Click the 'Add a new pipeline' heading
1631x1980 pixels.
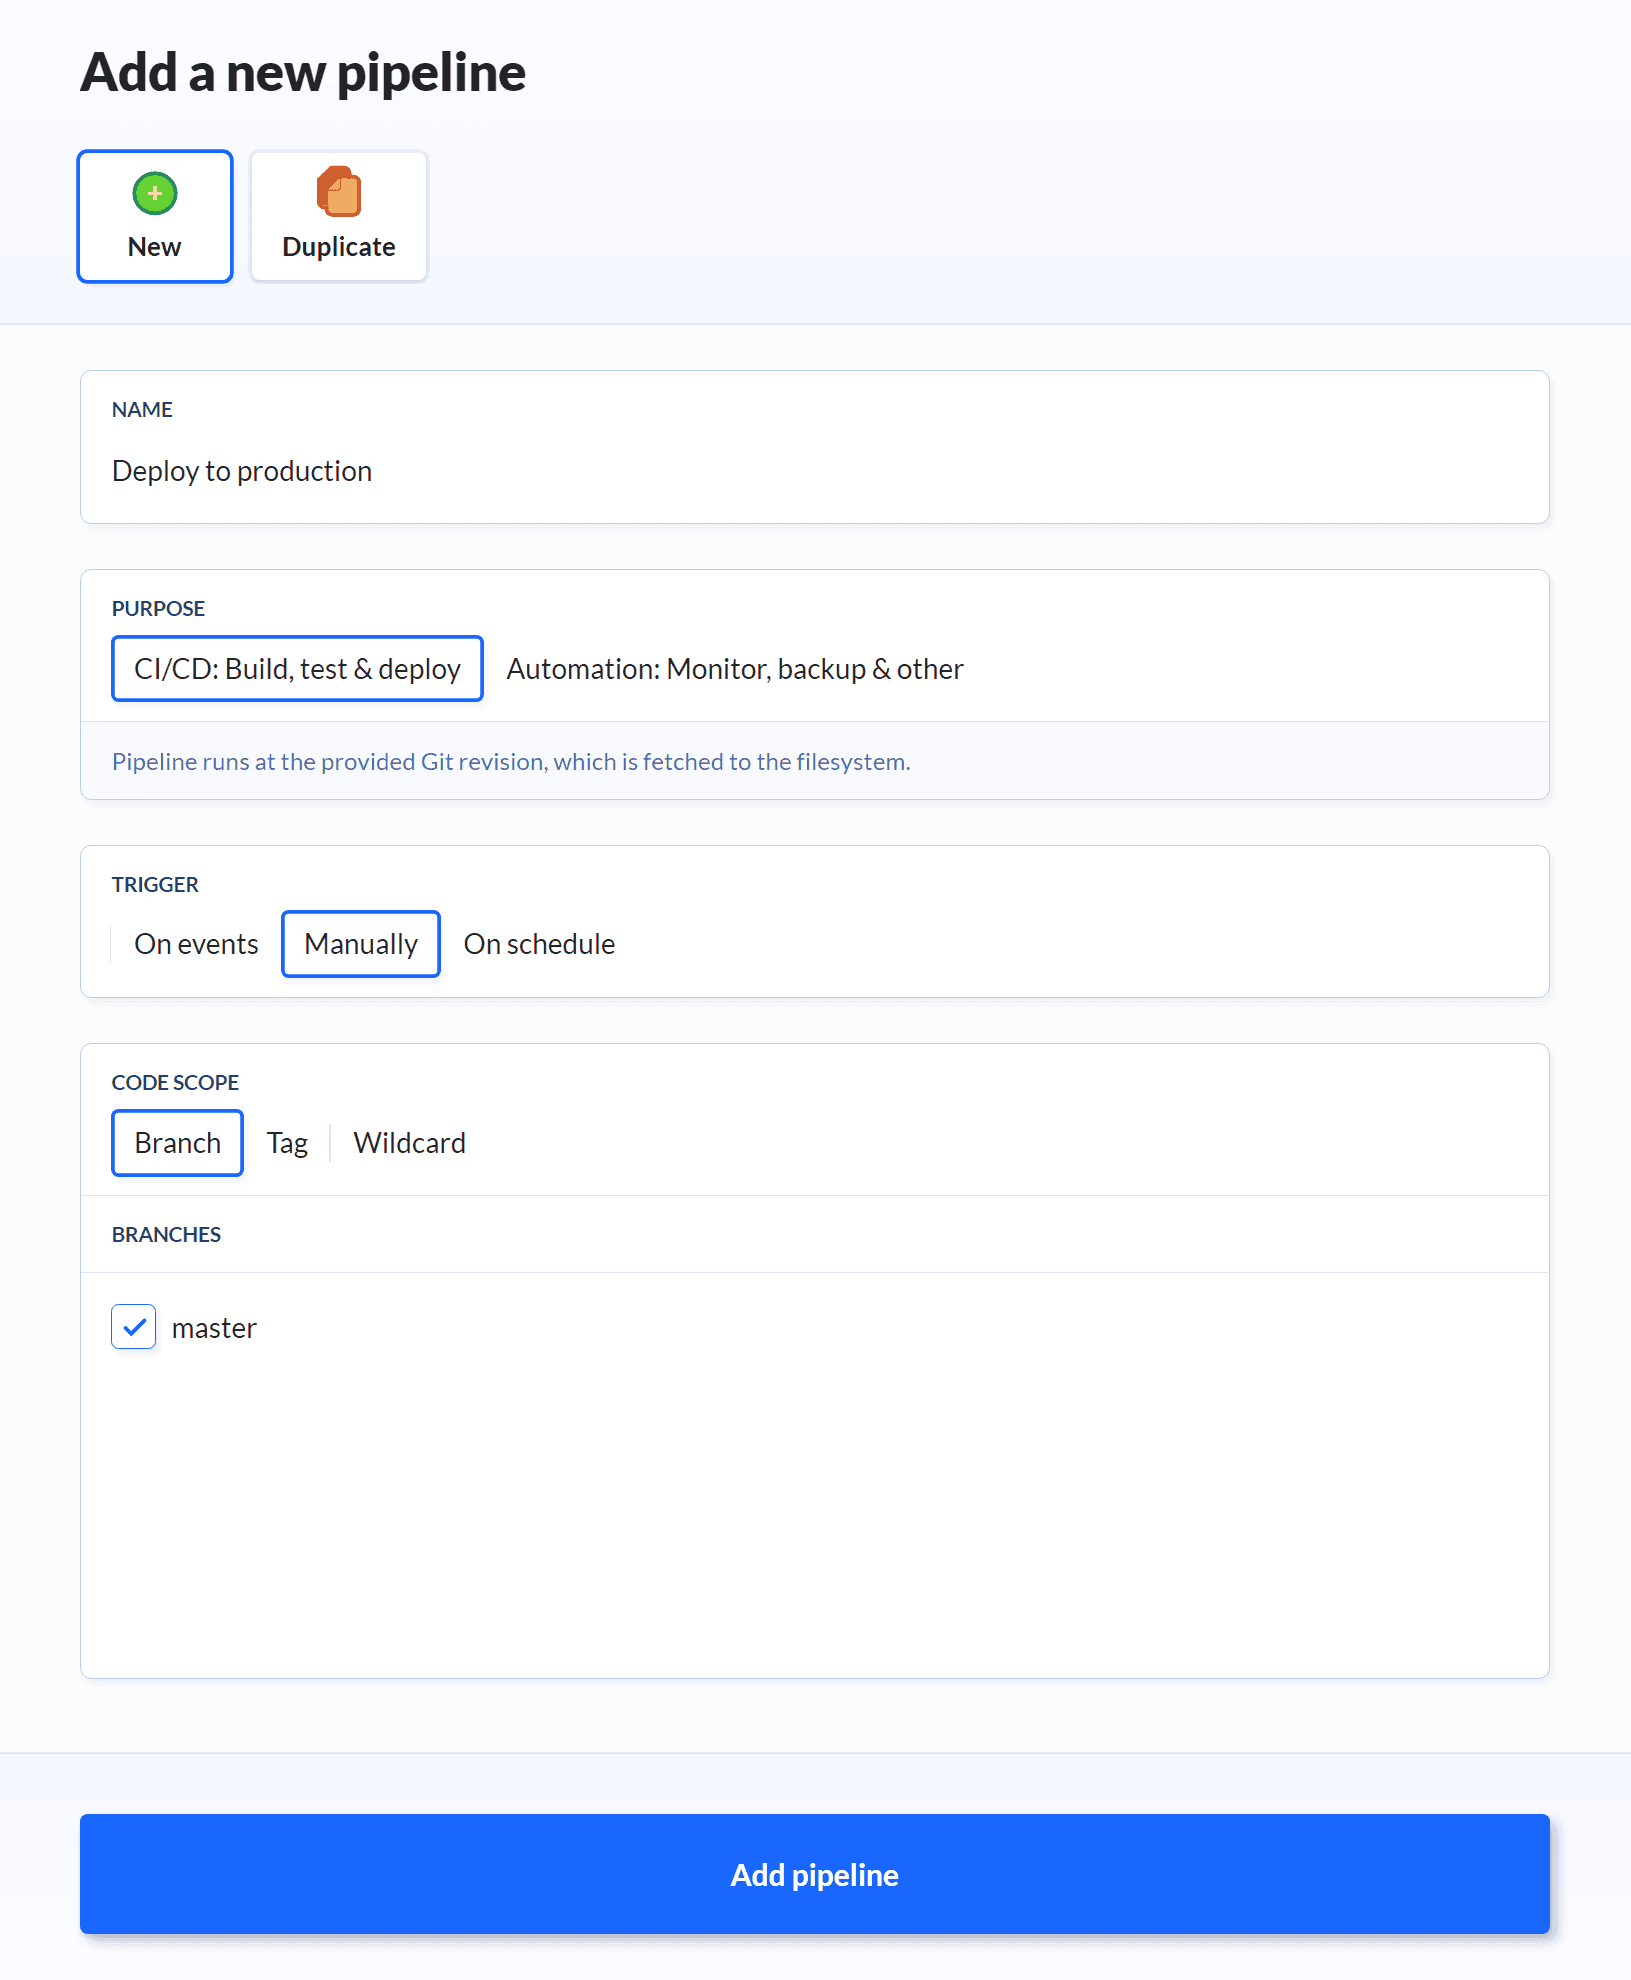[303, 73]
